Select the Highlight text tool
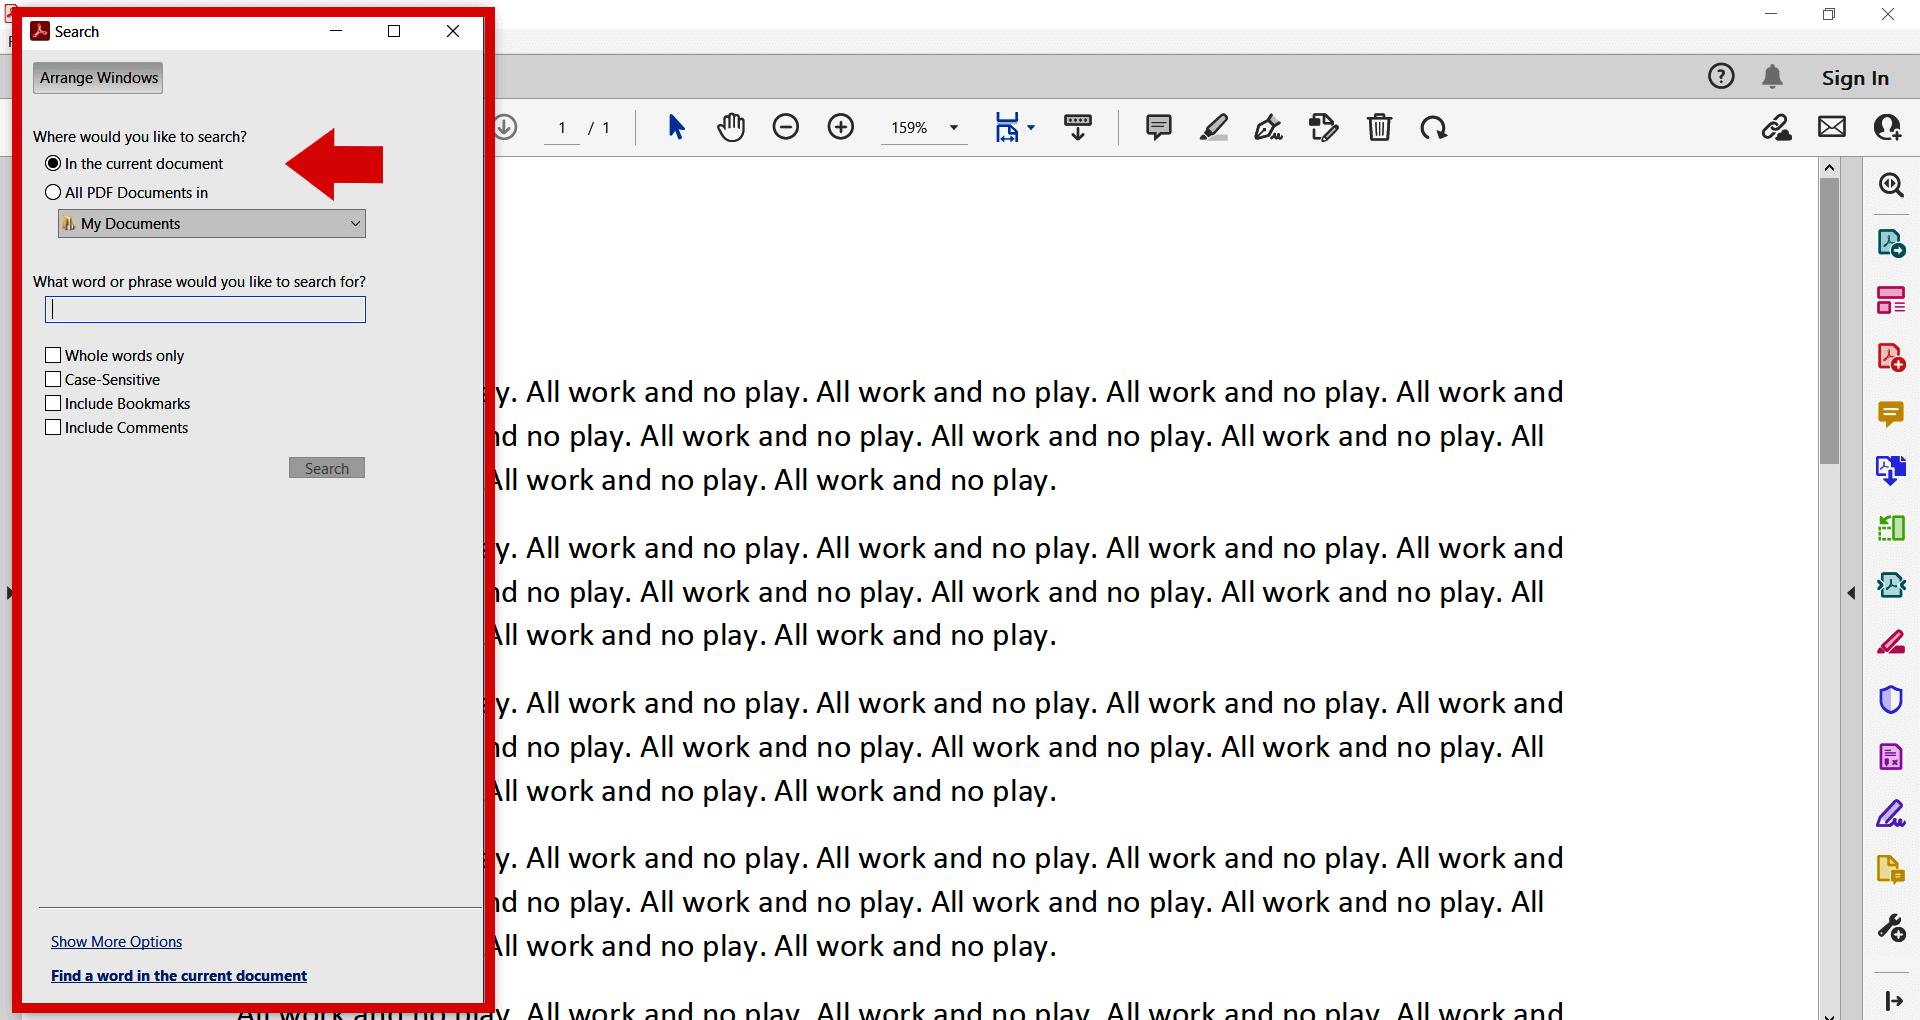 tap(1214, 127)
